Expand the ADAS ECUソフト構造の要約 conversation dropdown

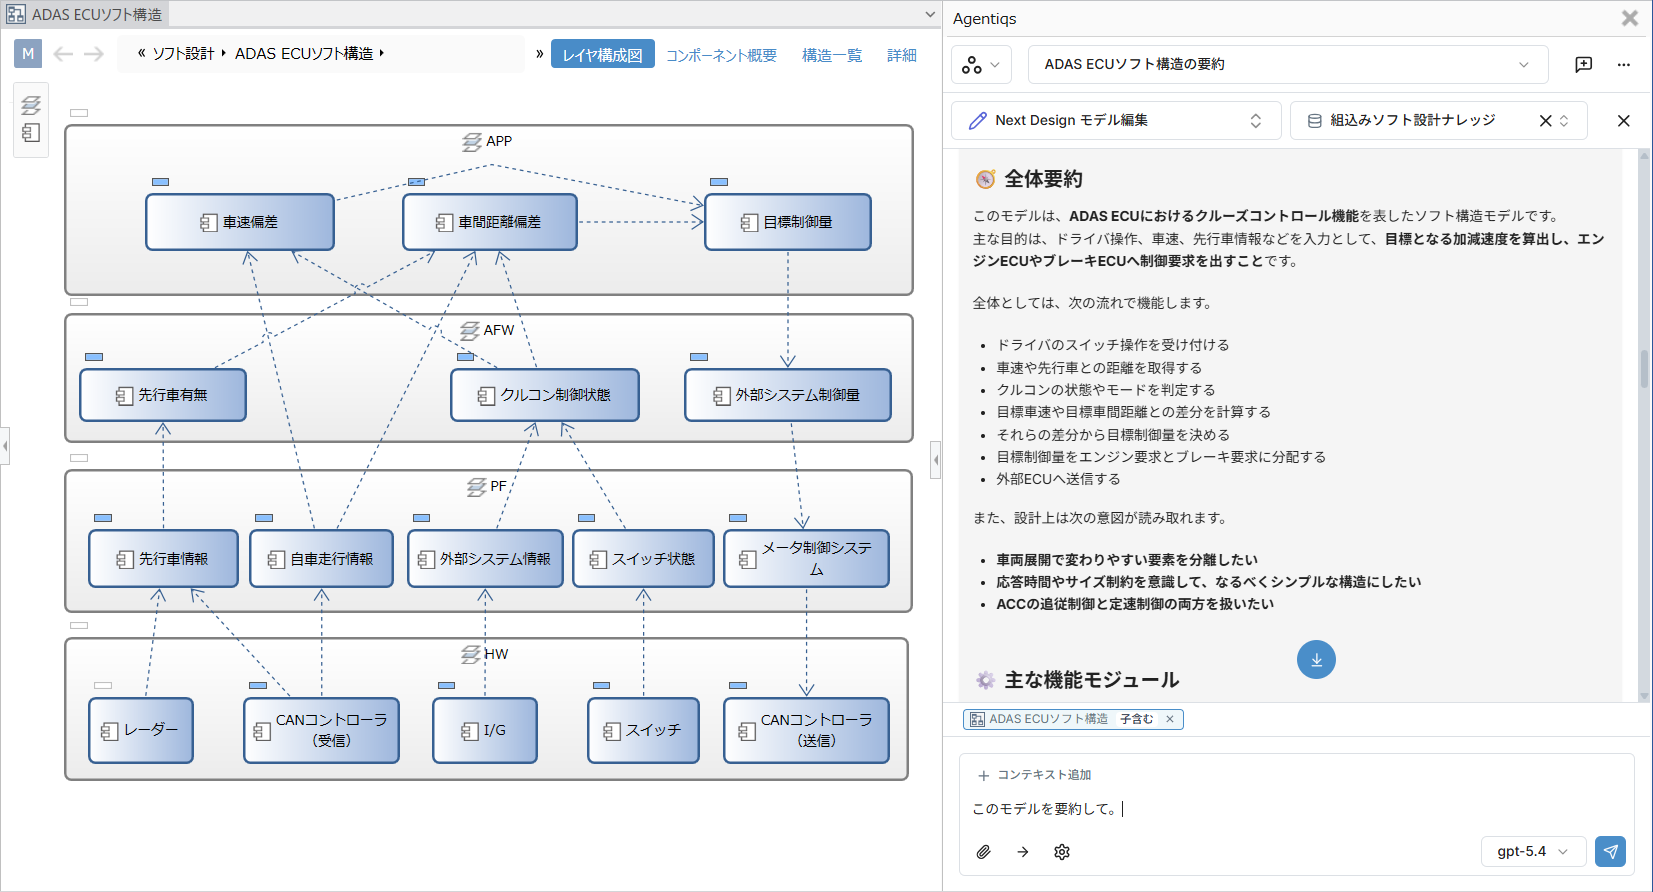click(x=1288, y=64)
